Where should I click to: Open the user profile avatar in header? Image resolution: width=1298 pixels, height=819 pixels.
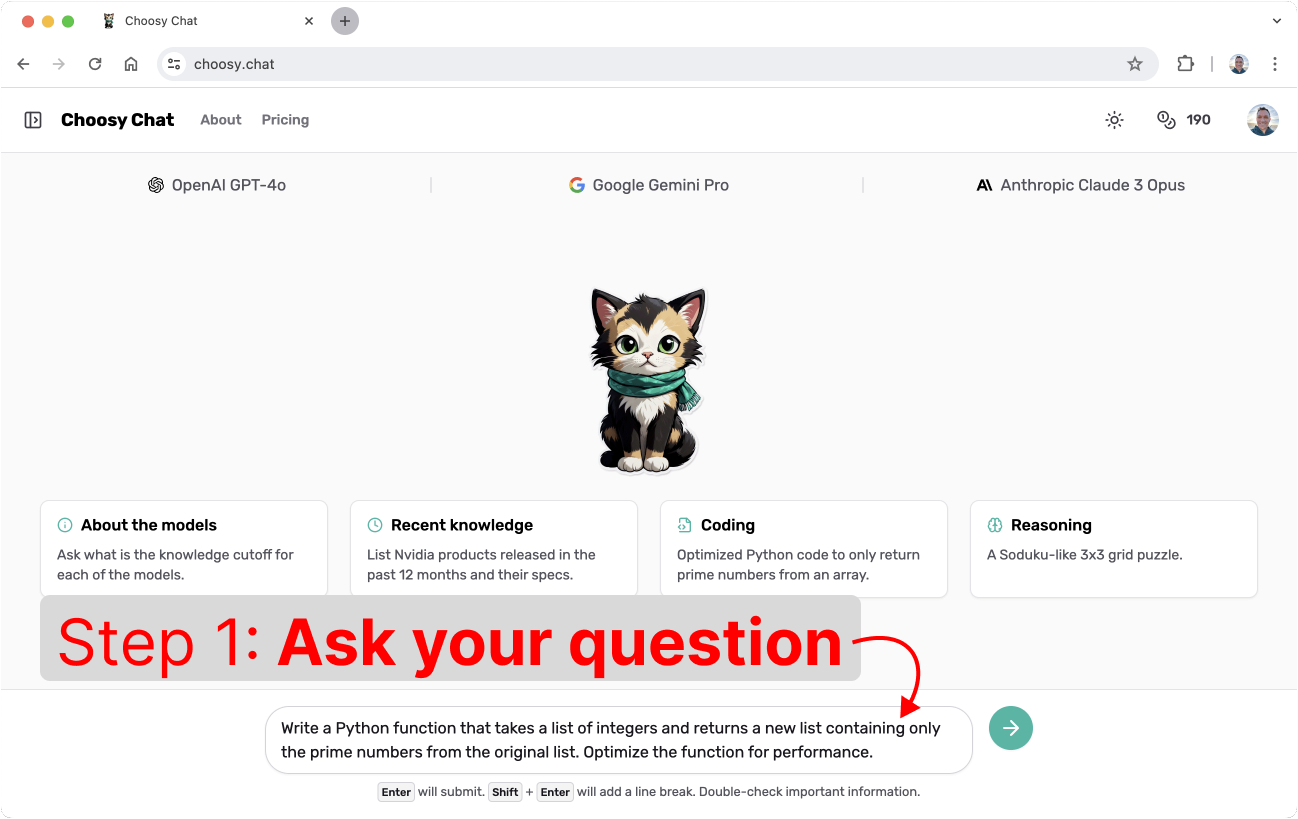(x=1263, y=120)
